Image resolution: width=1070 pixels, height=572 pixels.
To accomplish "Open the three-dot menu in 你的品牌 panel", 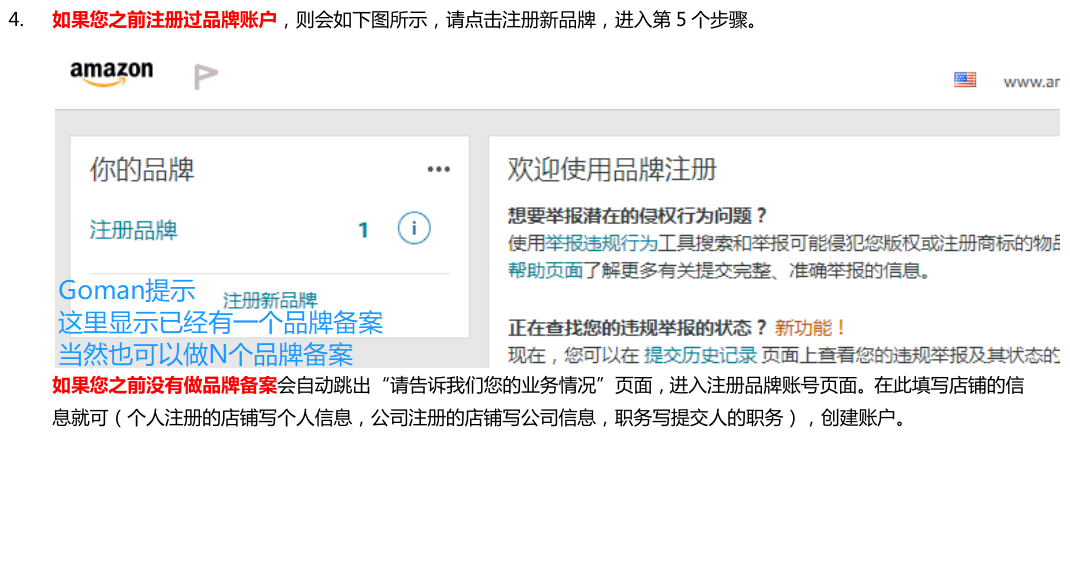I will click(x=438, y=169).
